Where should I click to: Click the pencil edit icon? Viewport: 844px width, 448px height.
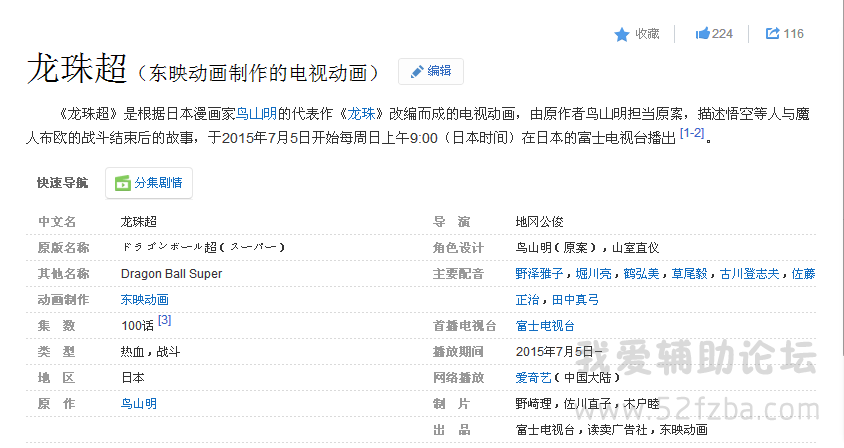417,72
